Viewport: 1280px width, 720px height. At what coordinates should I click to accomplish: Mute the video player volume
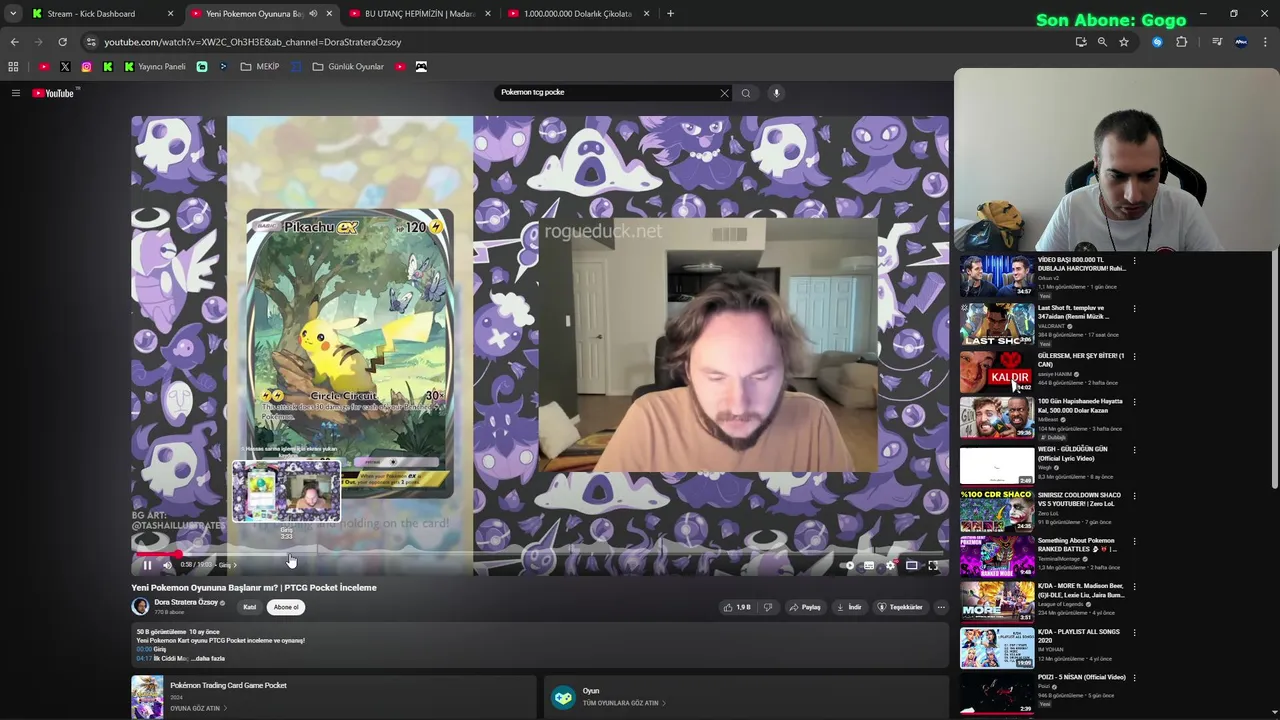[x=167, y=565]
